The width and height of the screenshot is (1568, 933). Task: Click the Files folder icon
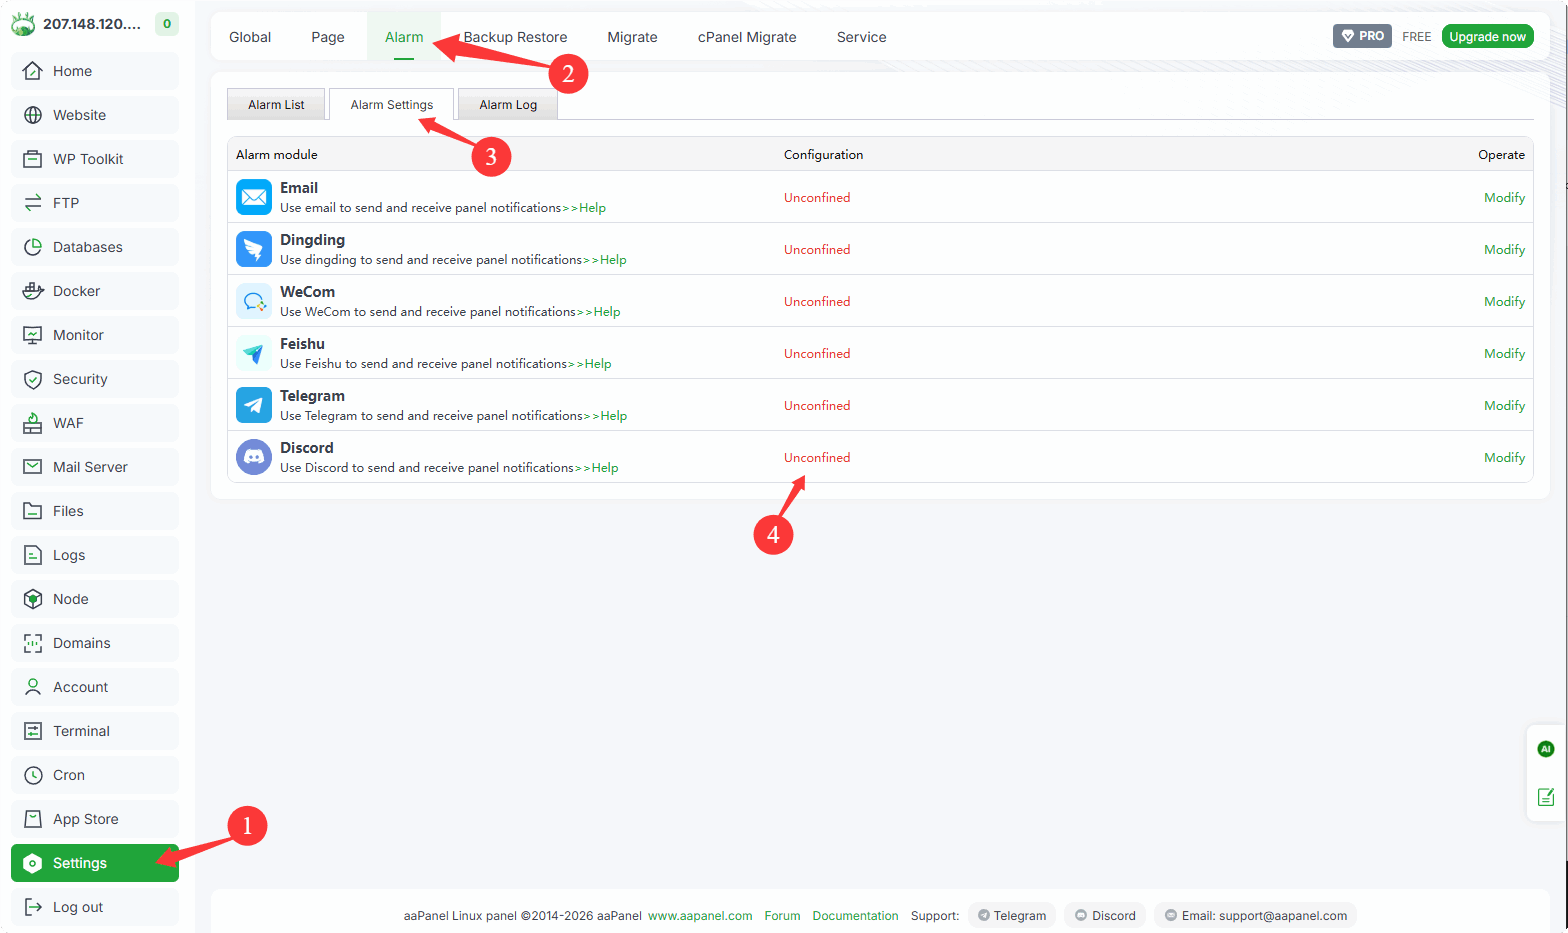(33, 511)
